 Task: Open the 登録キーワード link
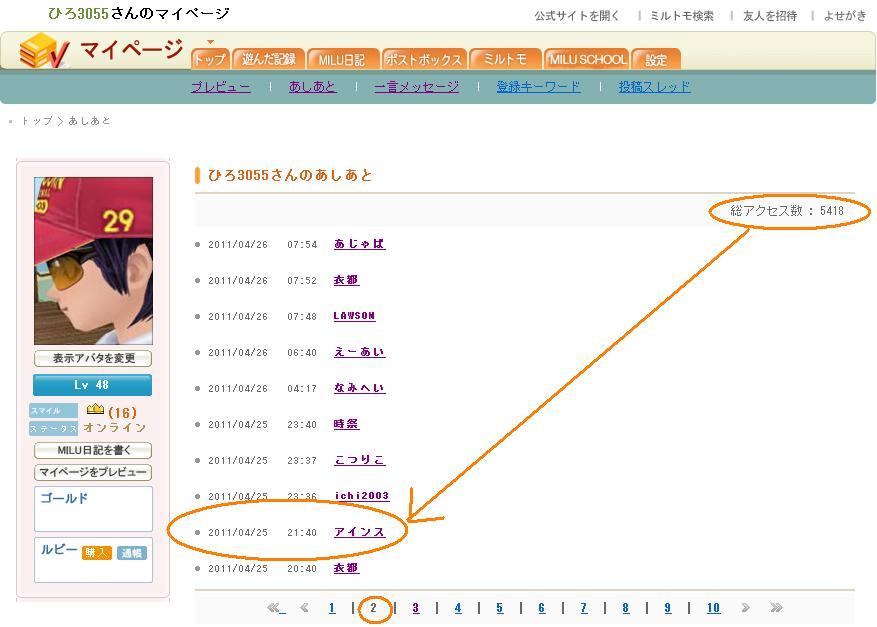click(x=538, y=87)
